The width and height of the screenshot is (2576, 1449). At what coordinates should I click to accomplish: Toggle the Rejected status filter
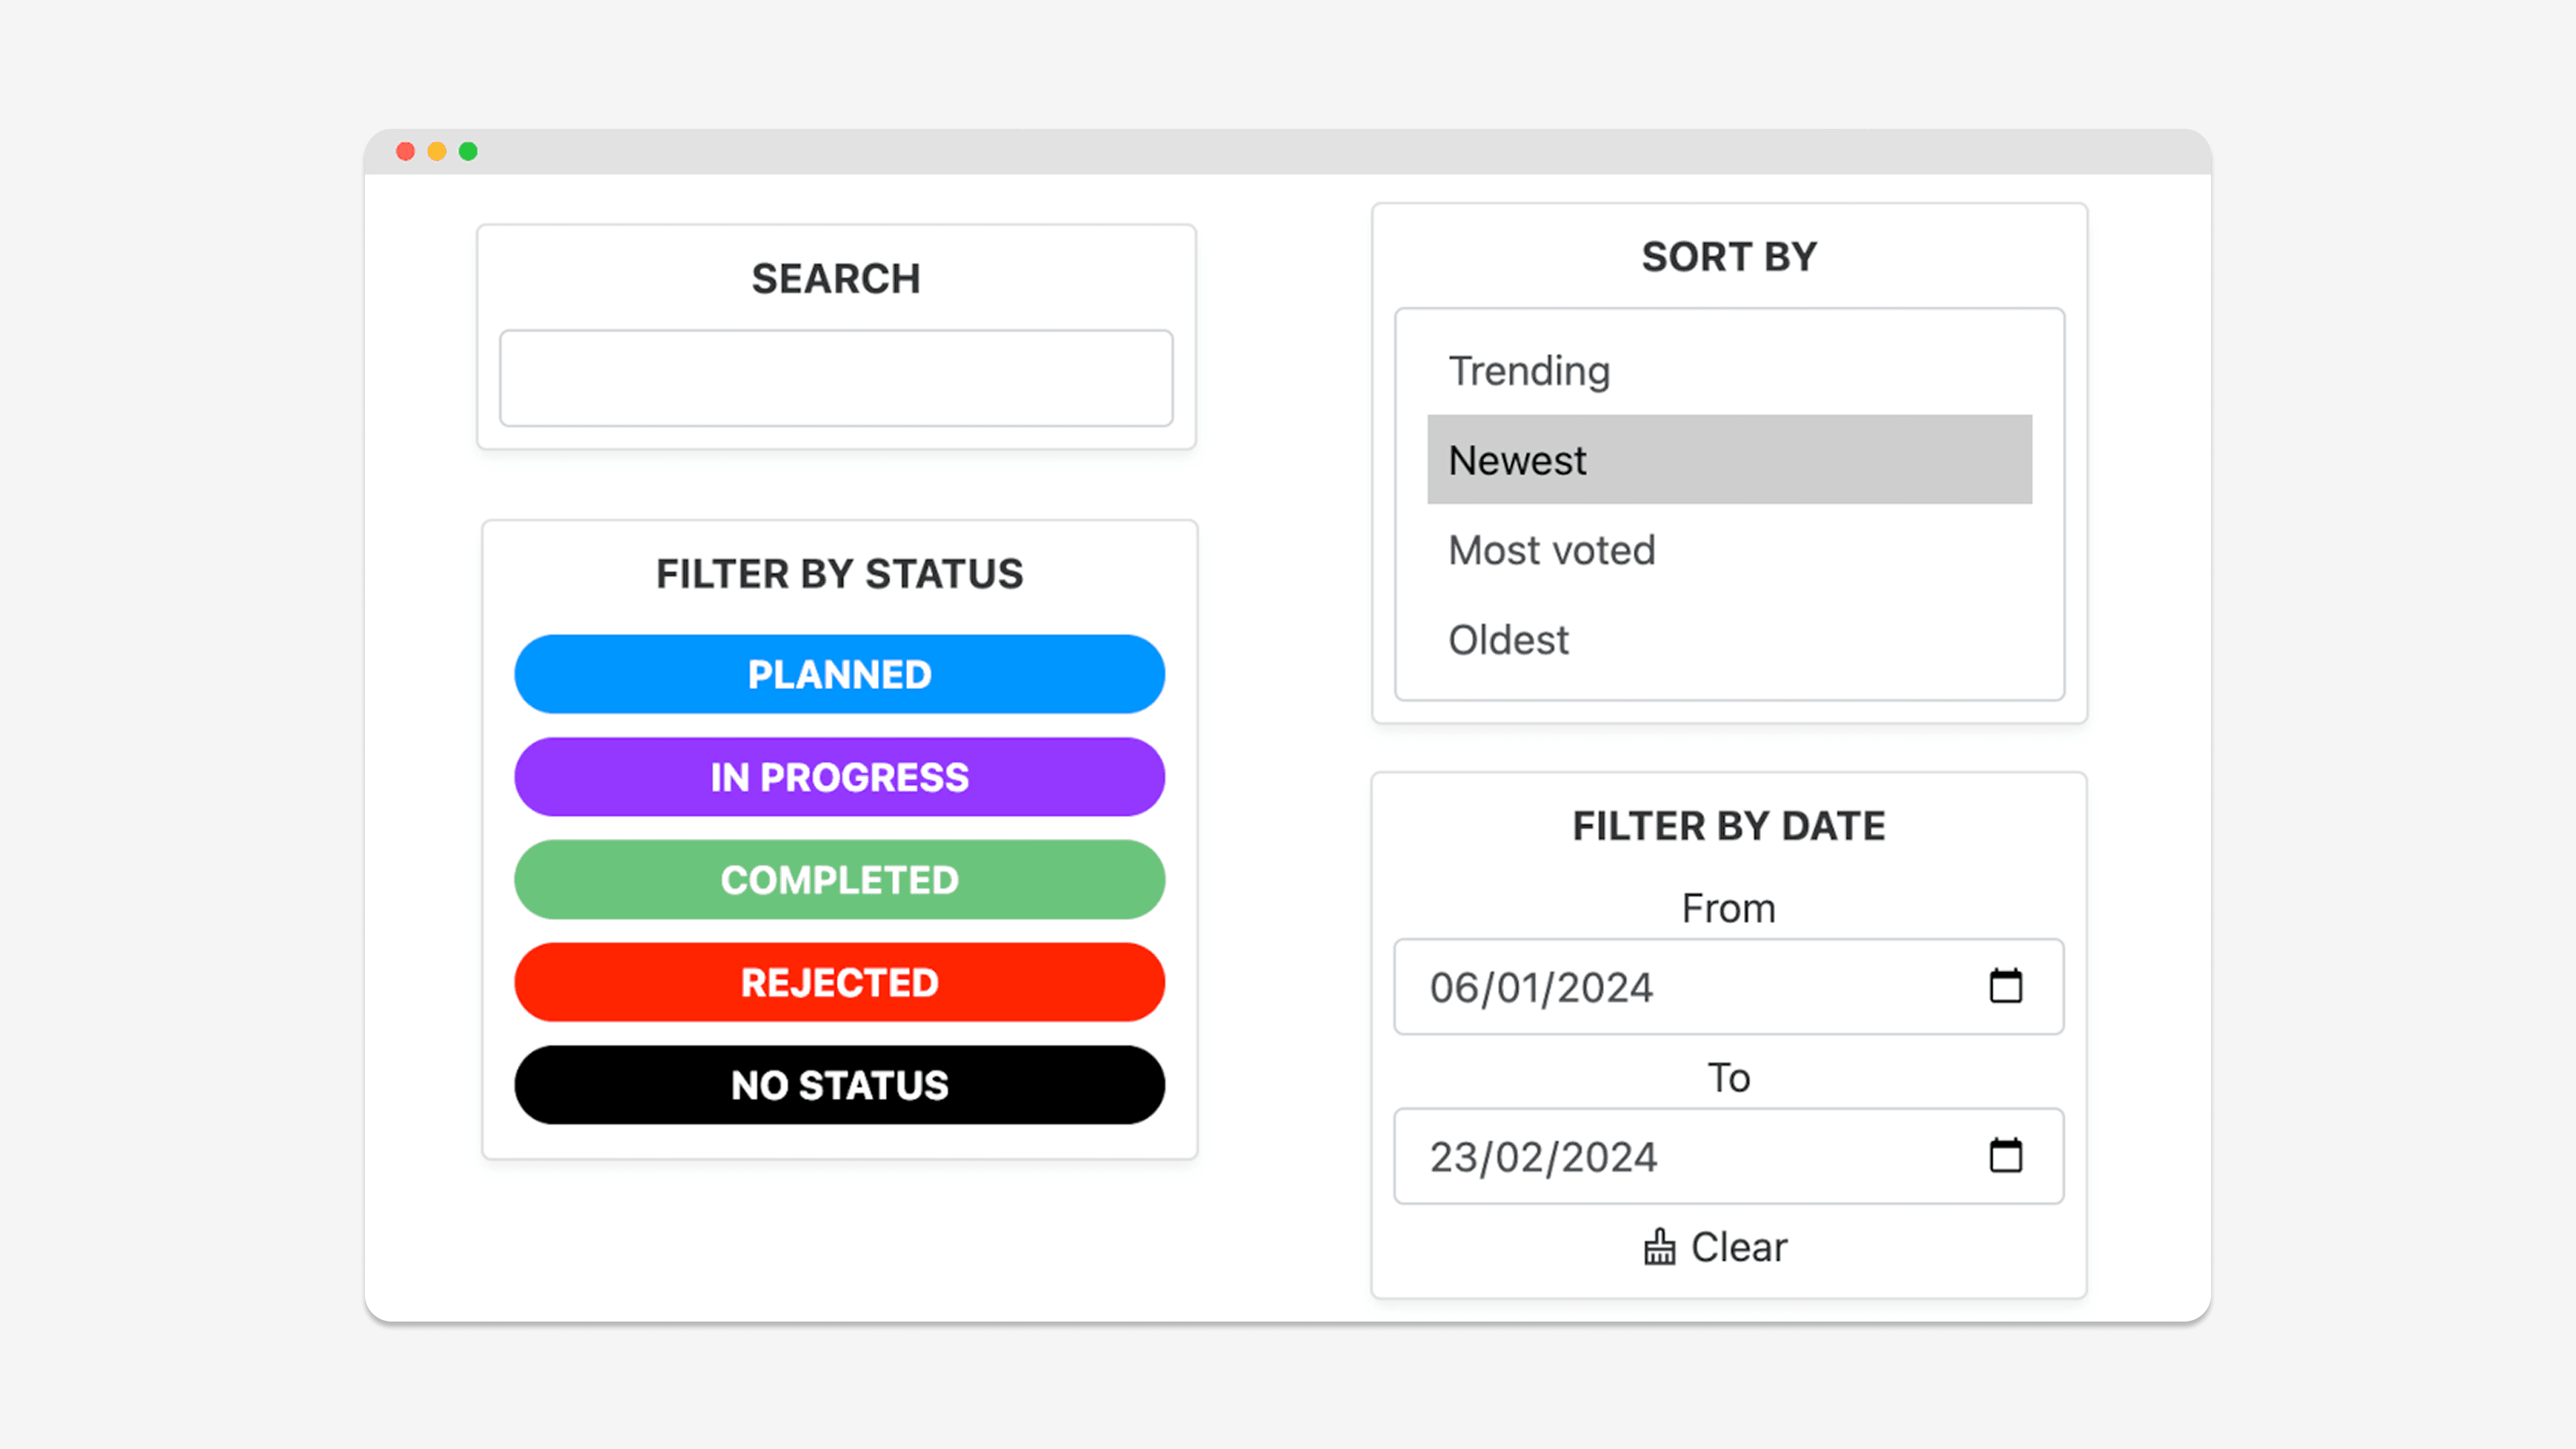click(x=839, y=982)
